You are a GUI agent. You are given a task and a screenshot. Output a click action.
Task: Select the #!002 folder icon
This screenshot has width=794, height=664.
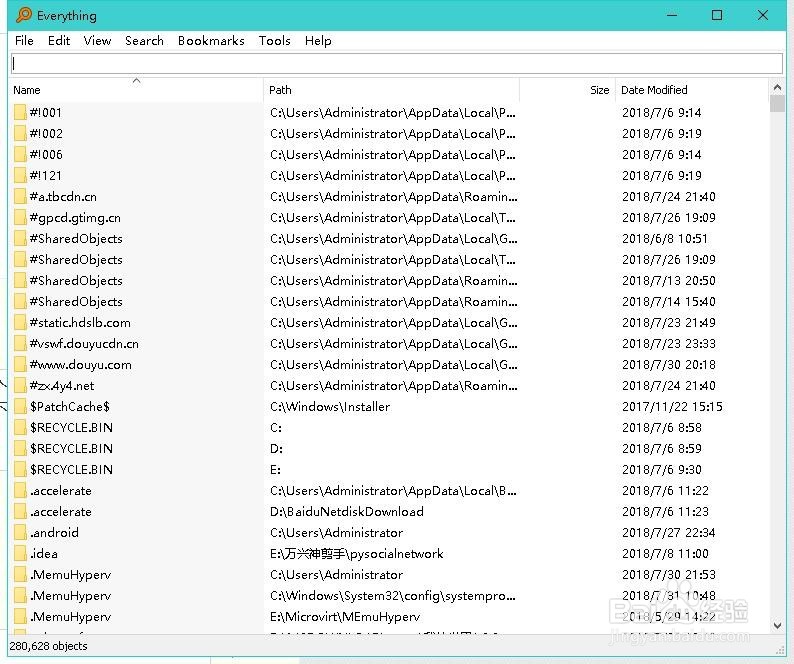pyautogui.click(x=20, y=134)
